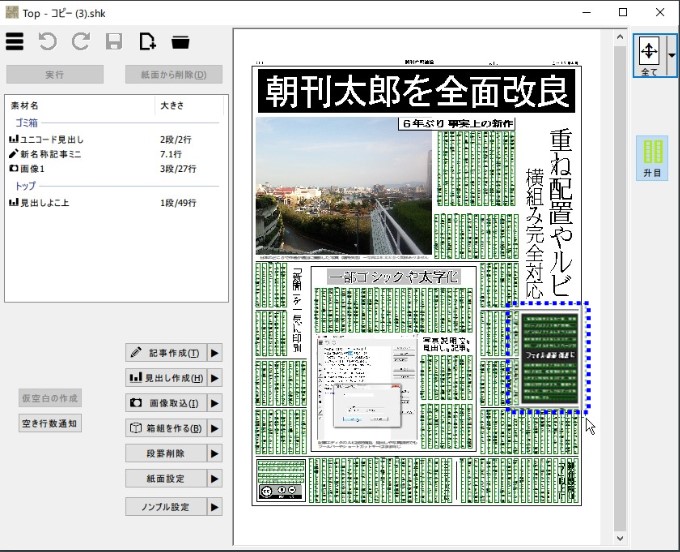The image size is (680, 552).
Task: Select the 大きさ column header
Action: (189, 105)
